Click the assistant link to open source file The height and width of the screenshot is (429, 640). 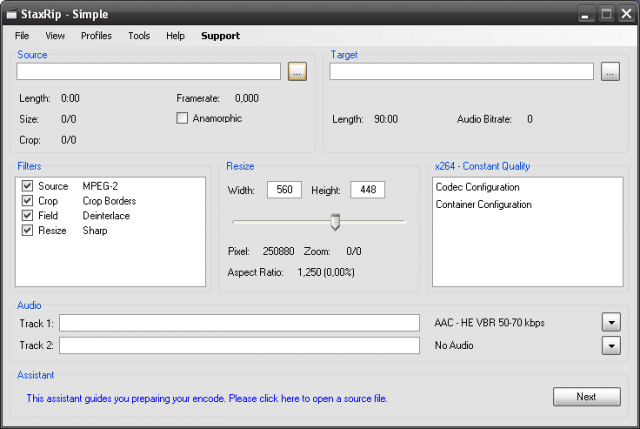206,398
